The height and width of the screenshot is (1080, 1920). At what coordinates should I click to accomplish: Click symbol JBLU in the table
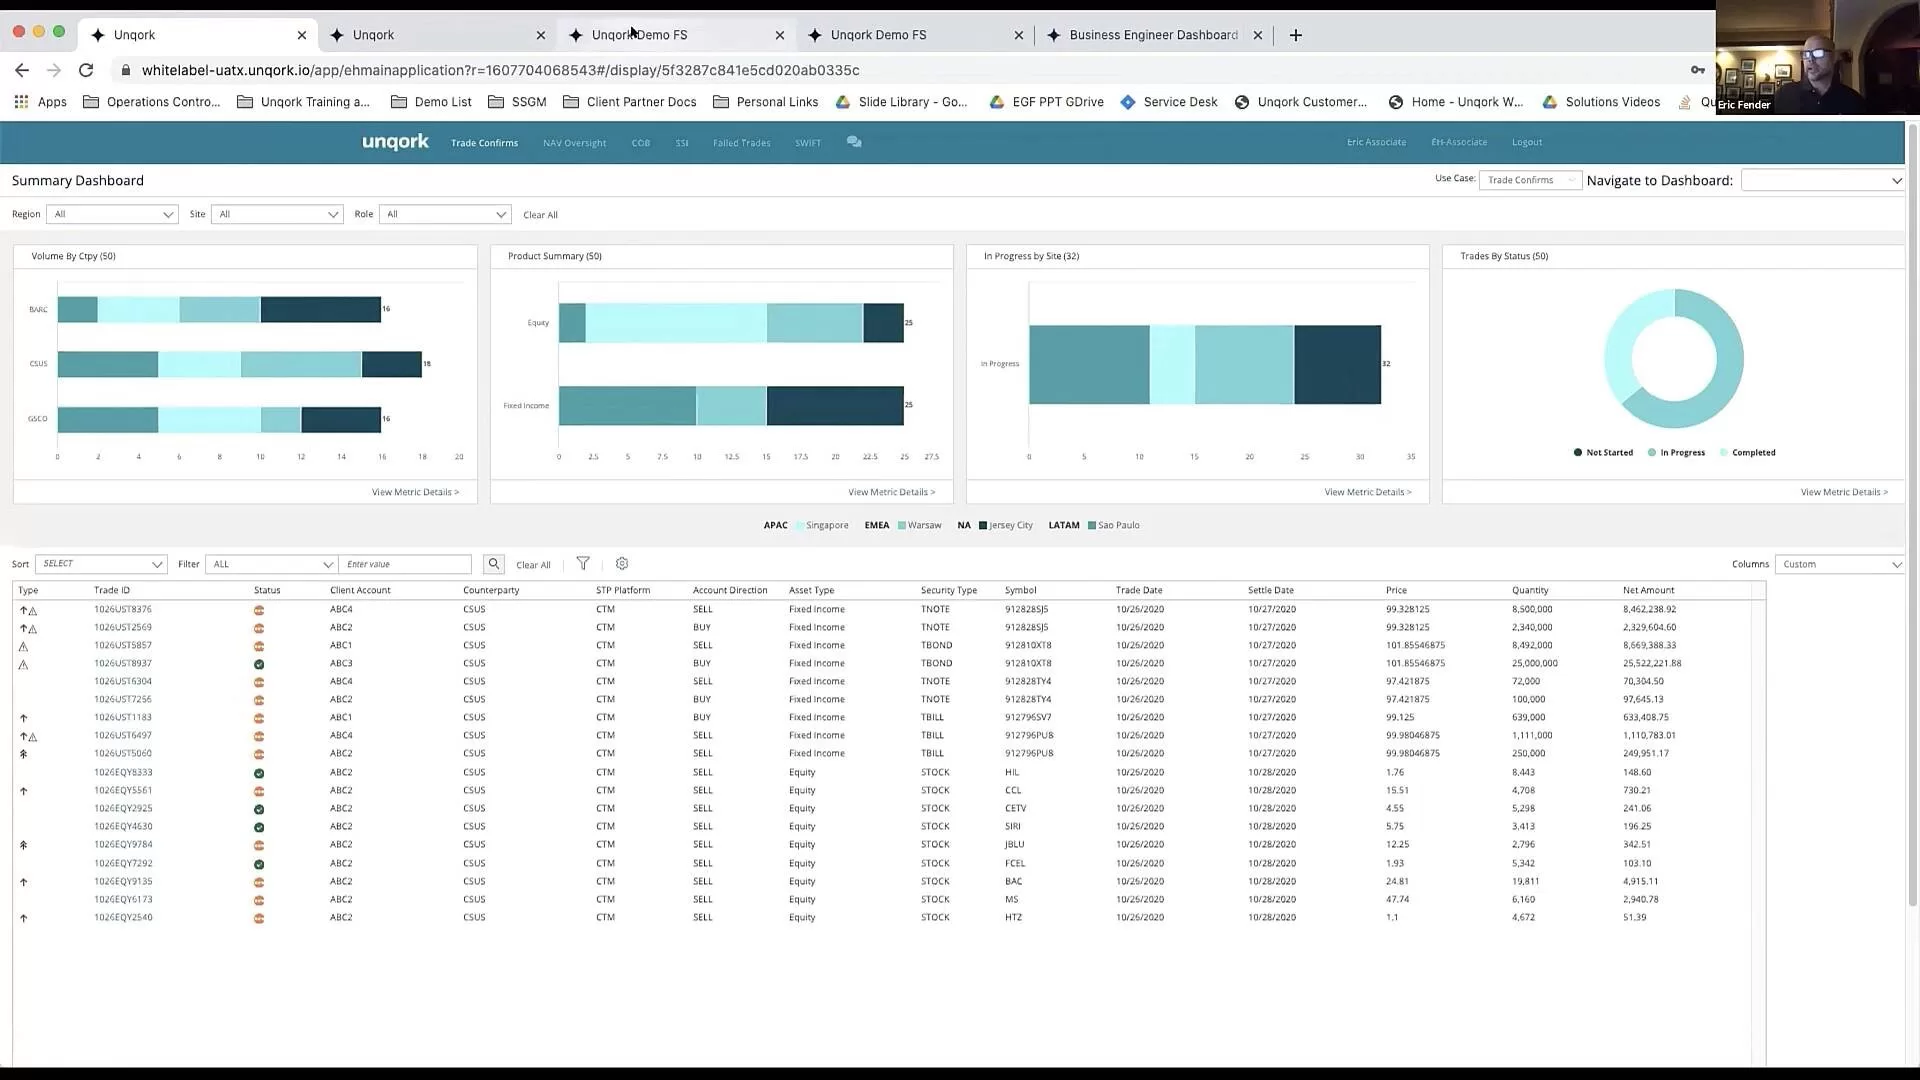click(x=1014, y=845)
